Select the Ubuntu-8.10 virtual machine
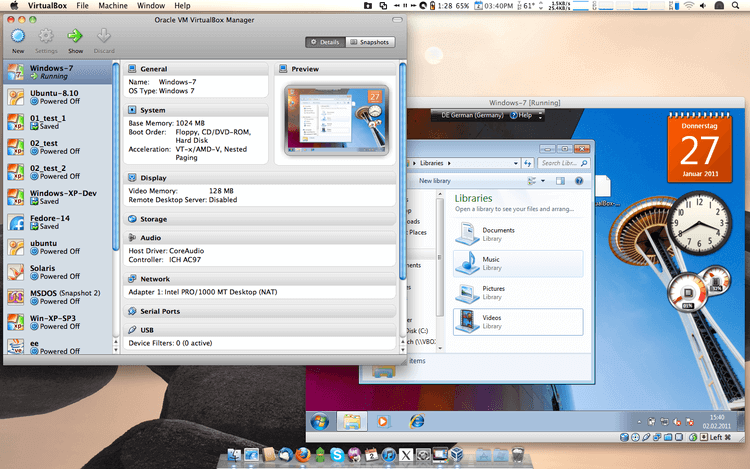Viewport: 750px width, 469px height. pyautogui.click(x=56, y=97)
